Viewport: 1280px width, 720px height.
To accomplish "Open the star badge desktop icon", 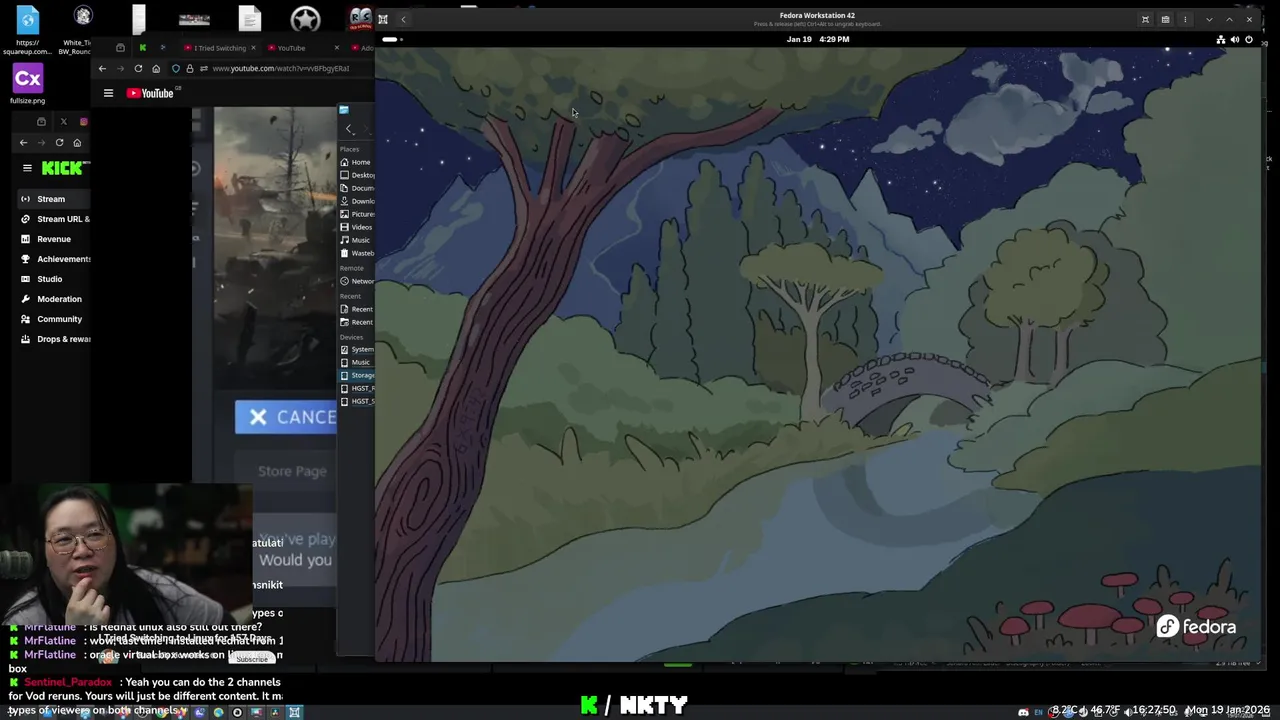I will point(305,19).
